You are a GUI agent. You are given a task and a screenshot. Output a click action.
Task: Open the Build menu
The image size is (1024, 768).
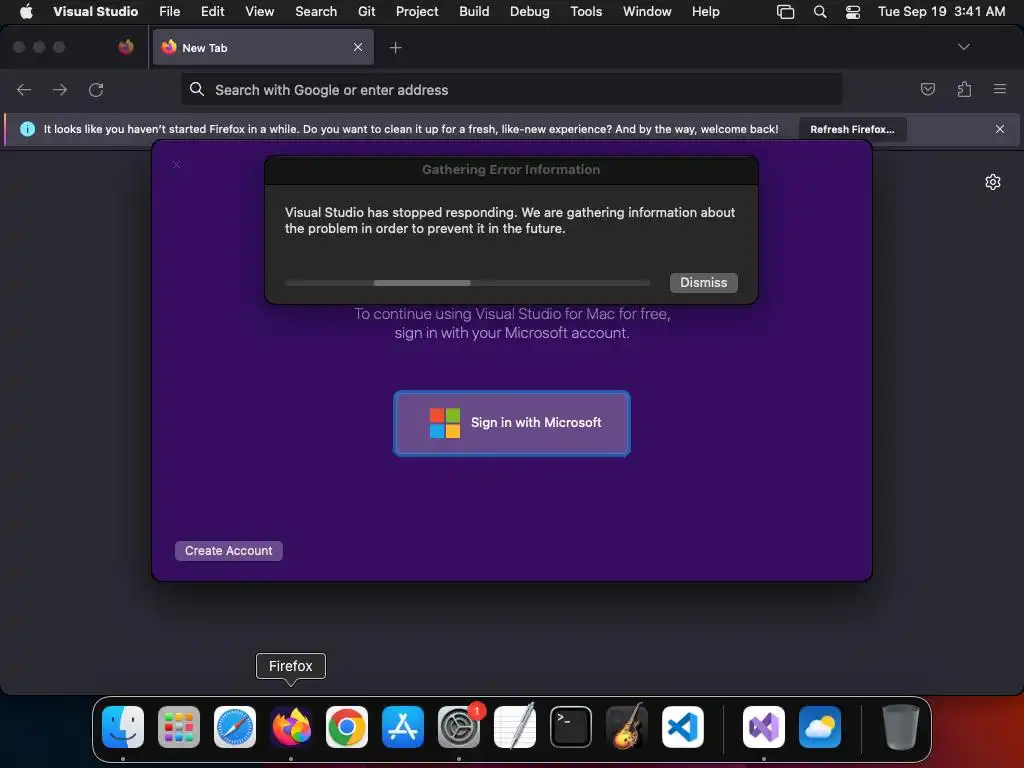(x=474, y=12)
